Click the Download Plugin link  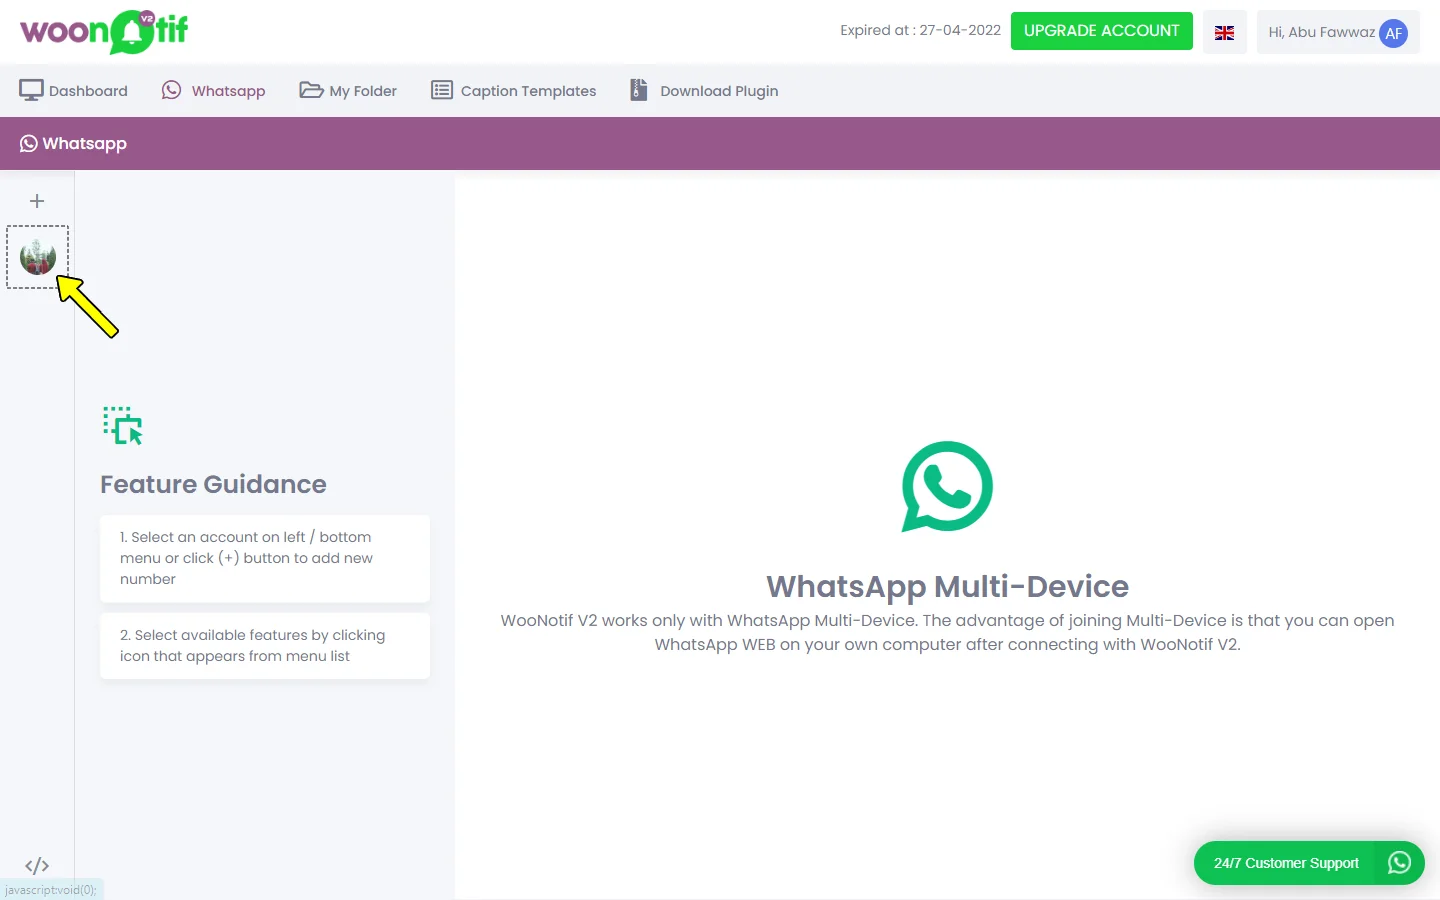(704, 91)
